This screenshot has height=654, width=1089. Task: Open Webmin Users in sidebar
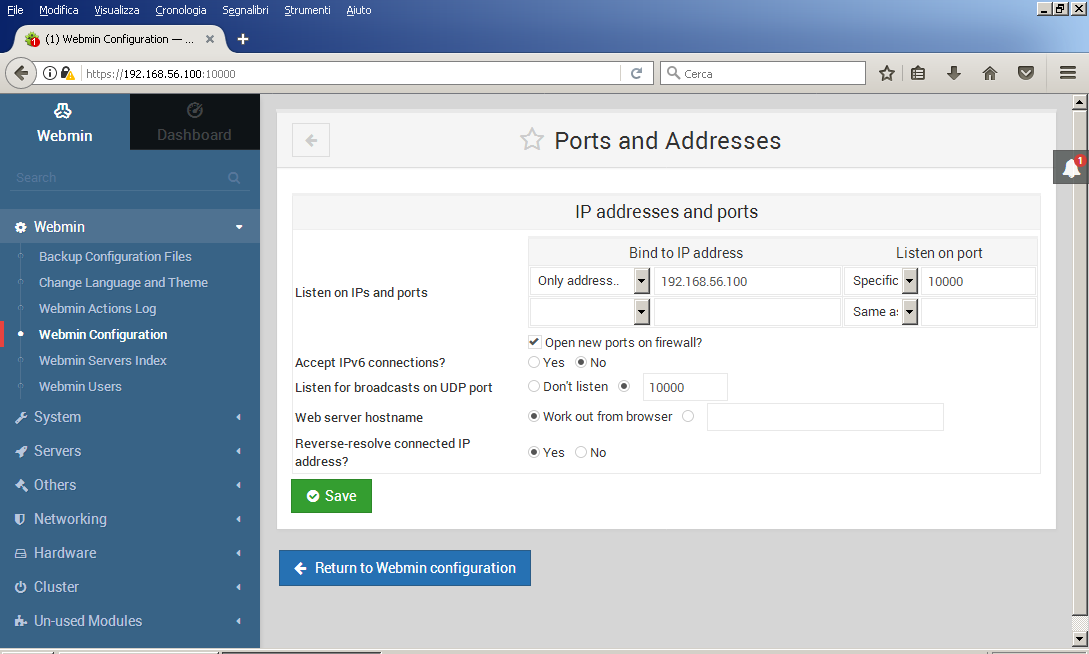pos(80,386)
